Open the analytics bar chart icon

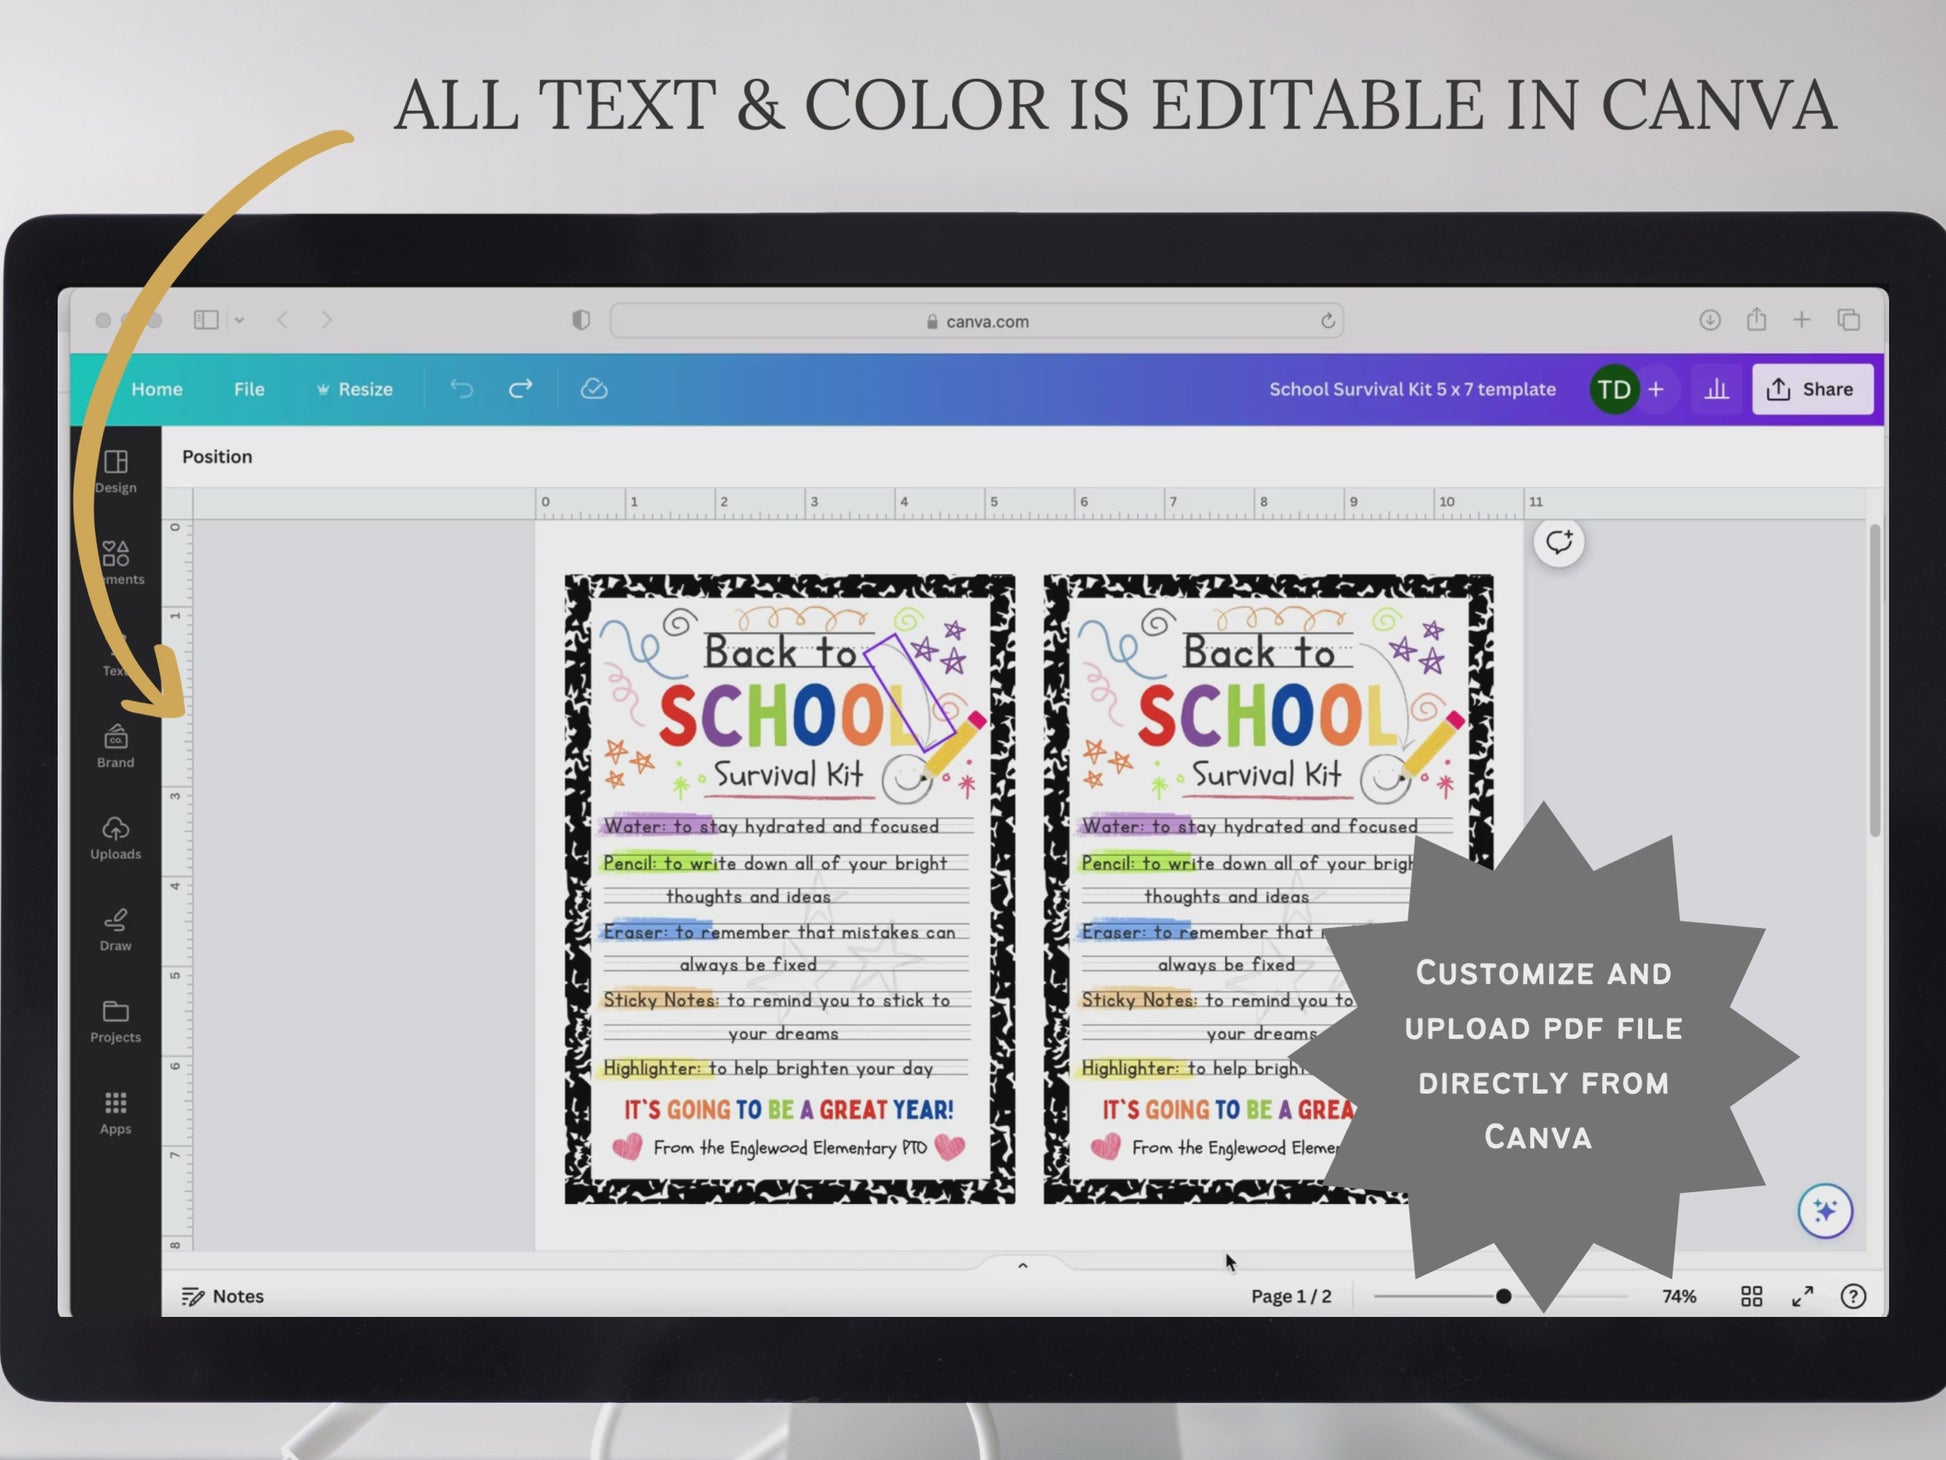[1717, 389]
